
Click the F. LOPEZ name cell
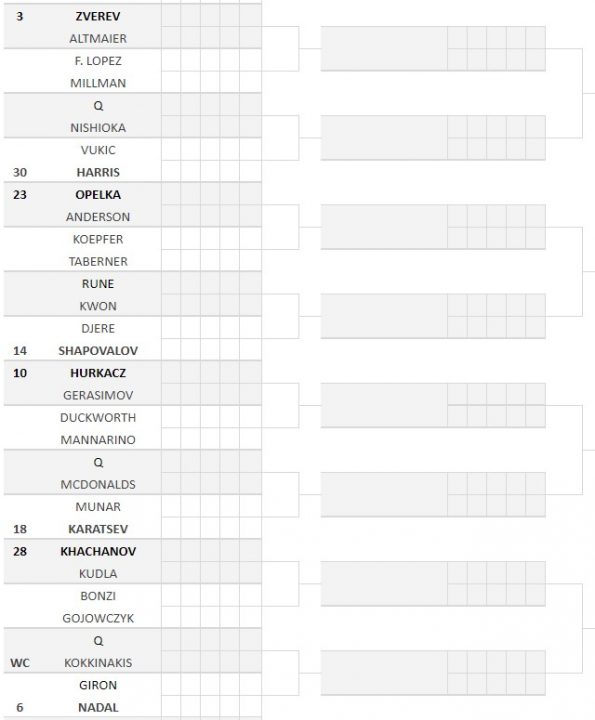(x=98, y=61)
